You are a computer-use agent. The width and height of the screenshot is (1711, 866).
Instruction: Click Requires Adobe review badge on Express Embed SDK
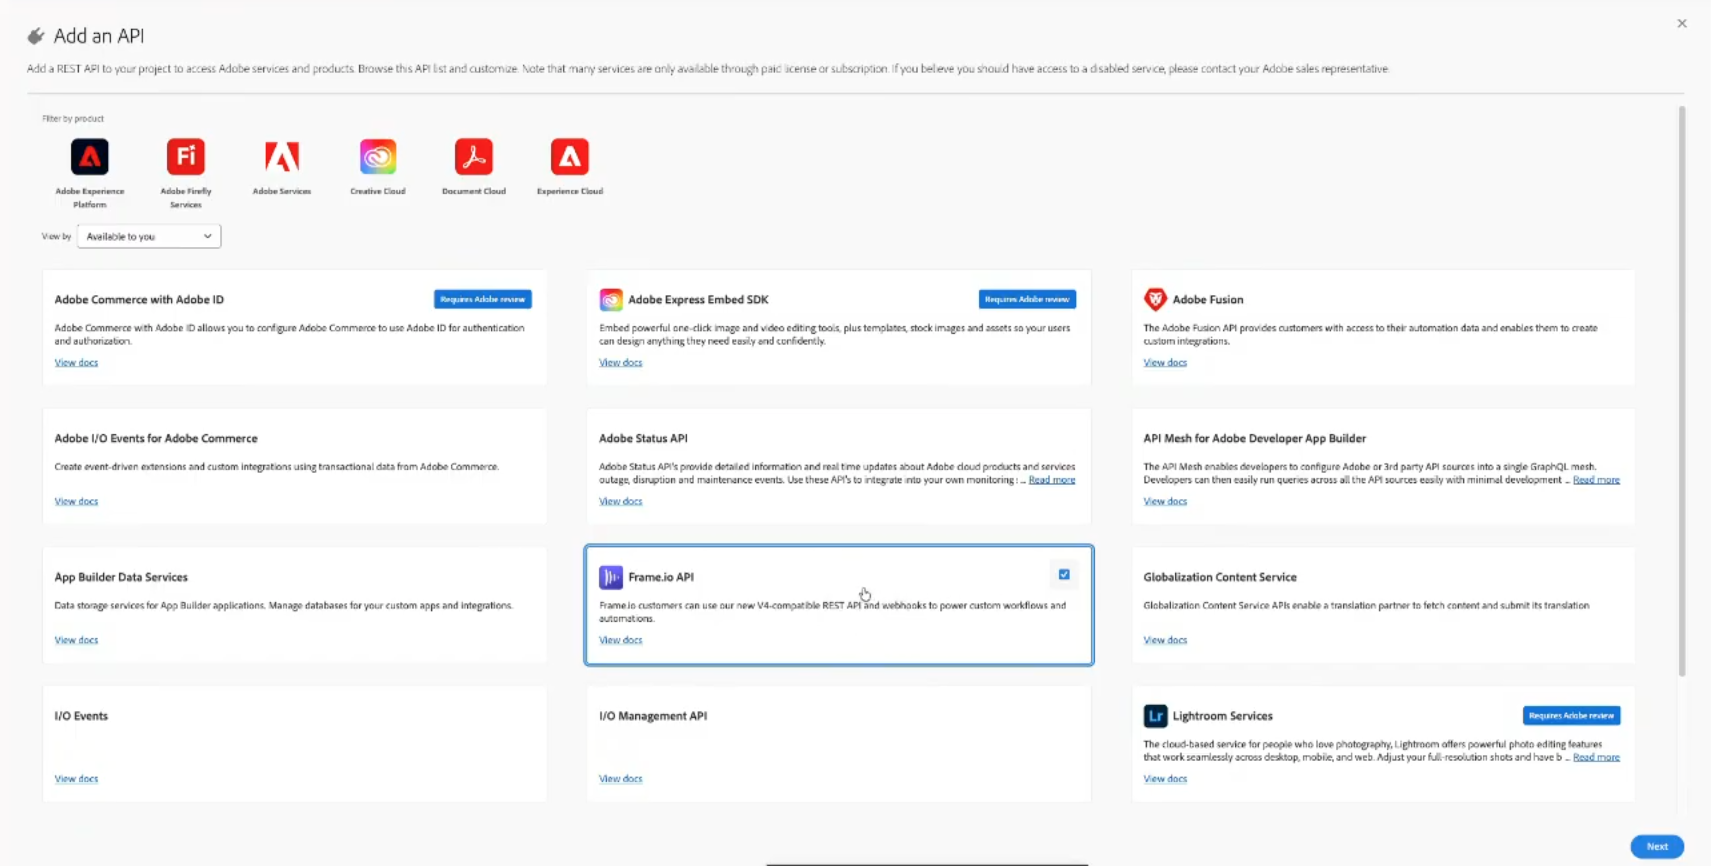[1027, 299]
